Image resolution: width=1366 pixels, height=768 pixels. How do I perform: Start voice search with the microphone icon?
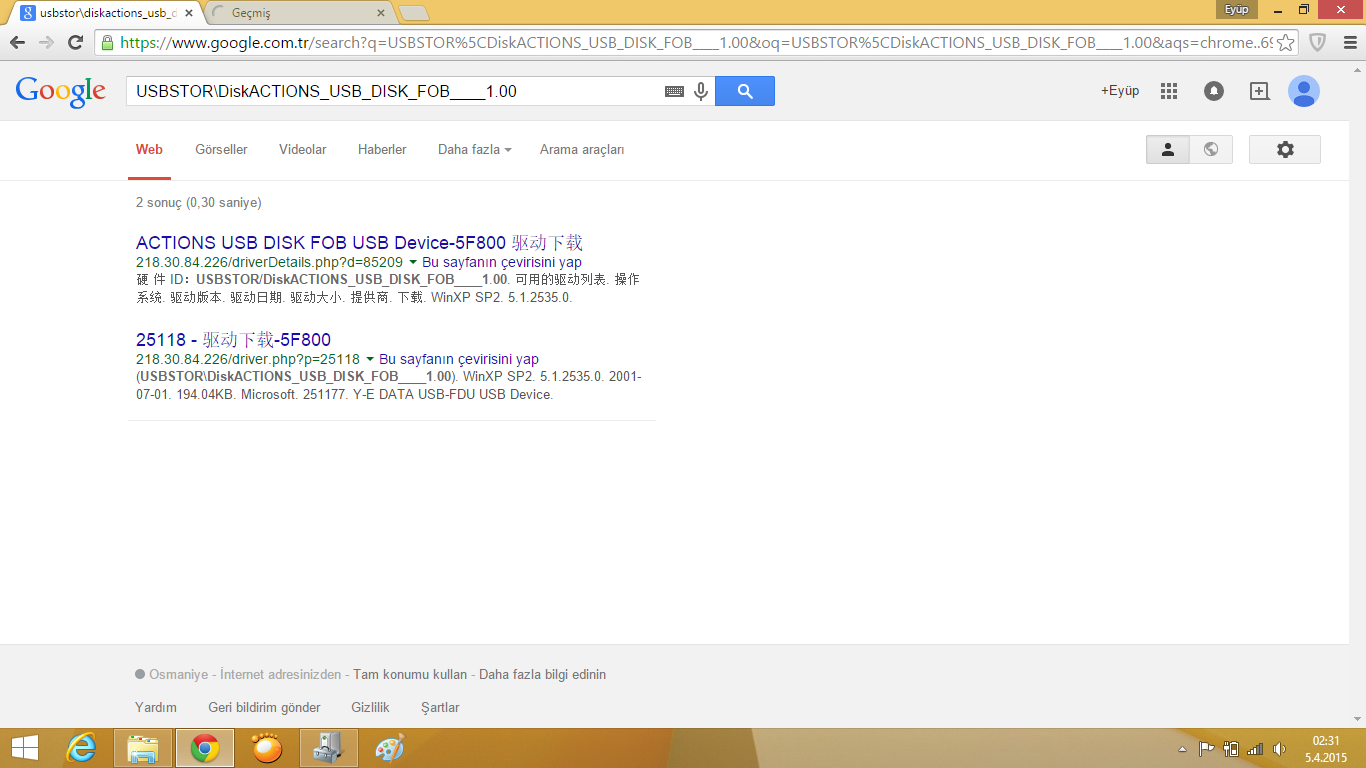701,91
